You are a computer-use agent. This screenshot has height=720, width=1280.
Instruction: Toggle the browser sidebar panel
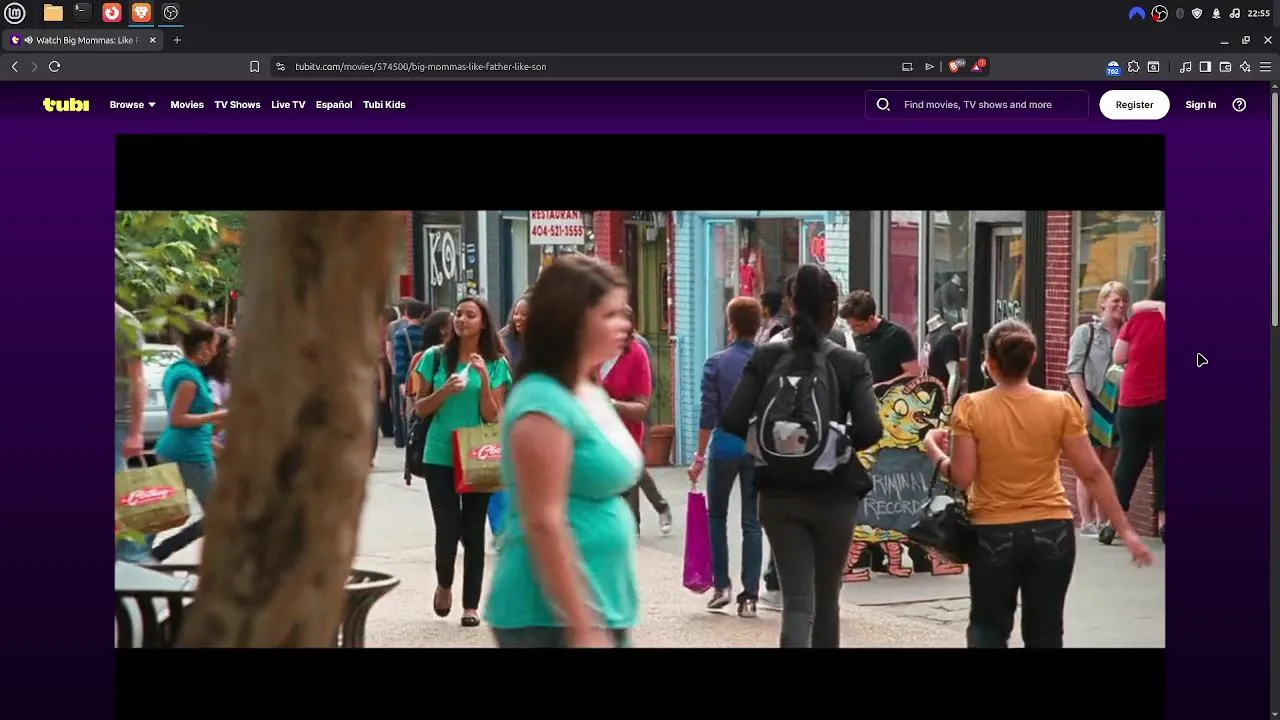click(1205, 66)
